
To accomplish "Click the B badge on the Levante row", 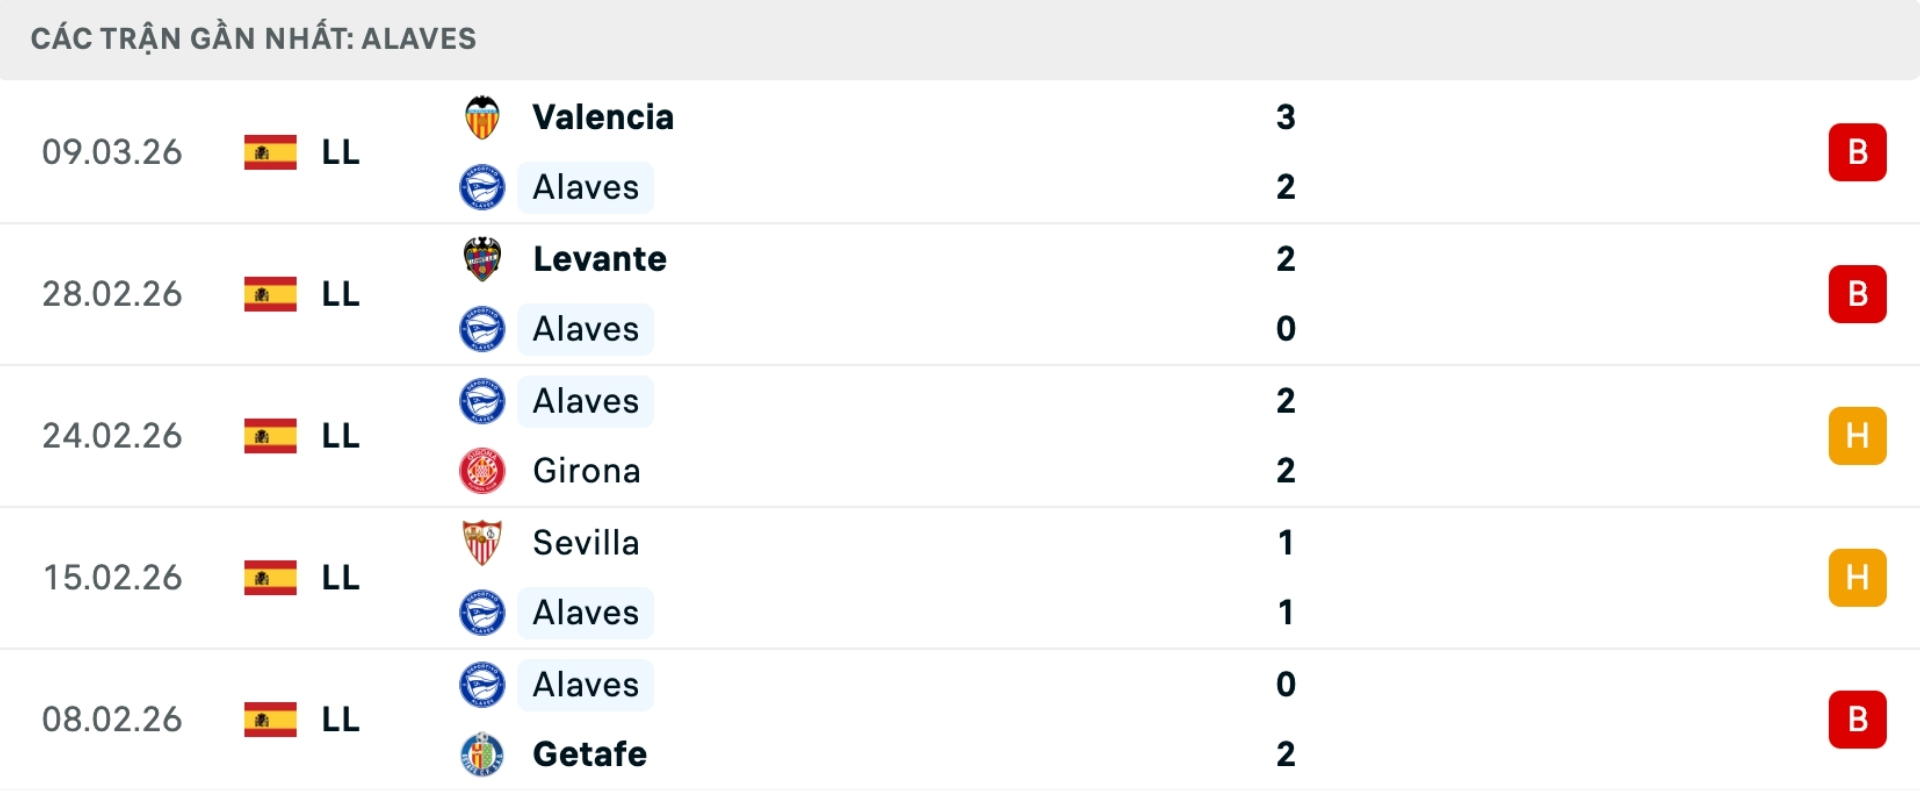I will 1857,293.
